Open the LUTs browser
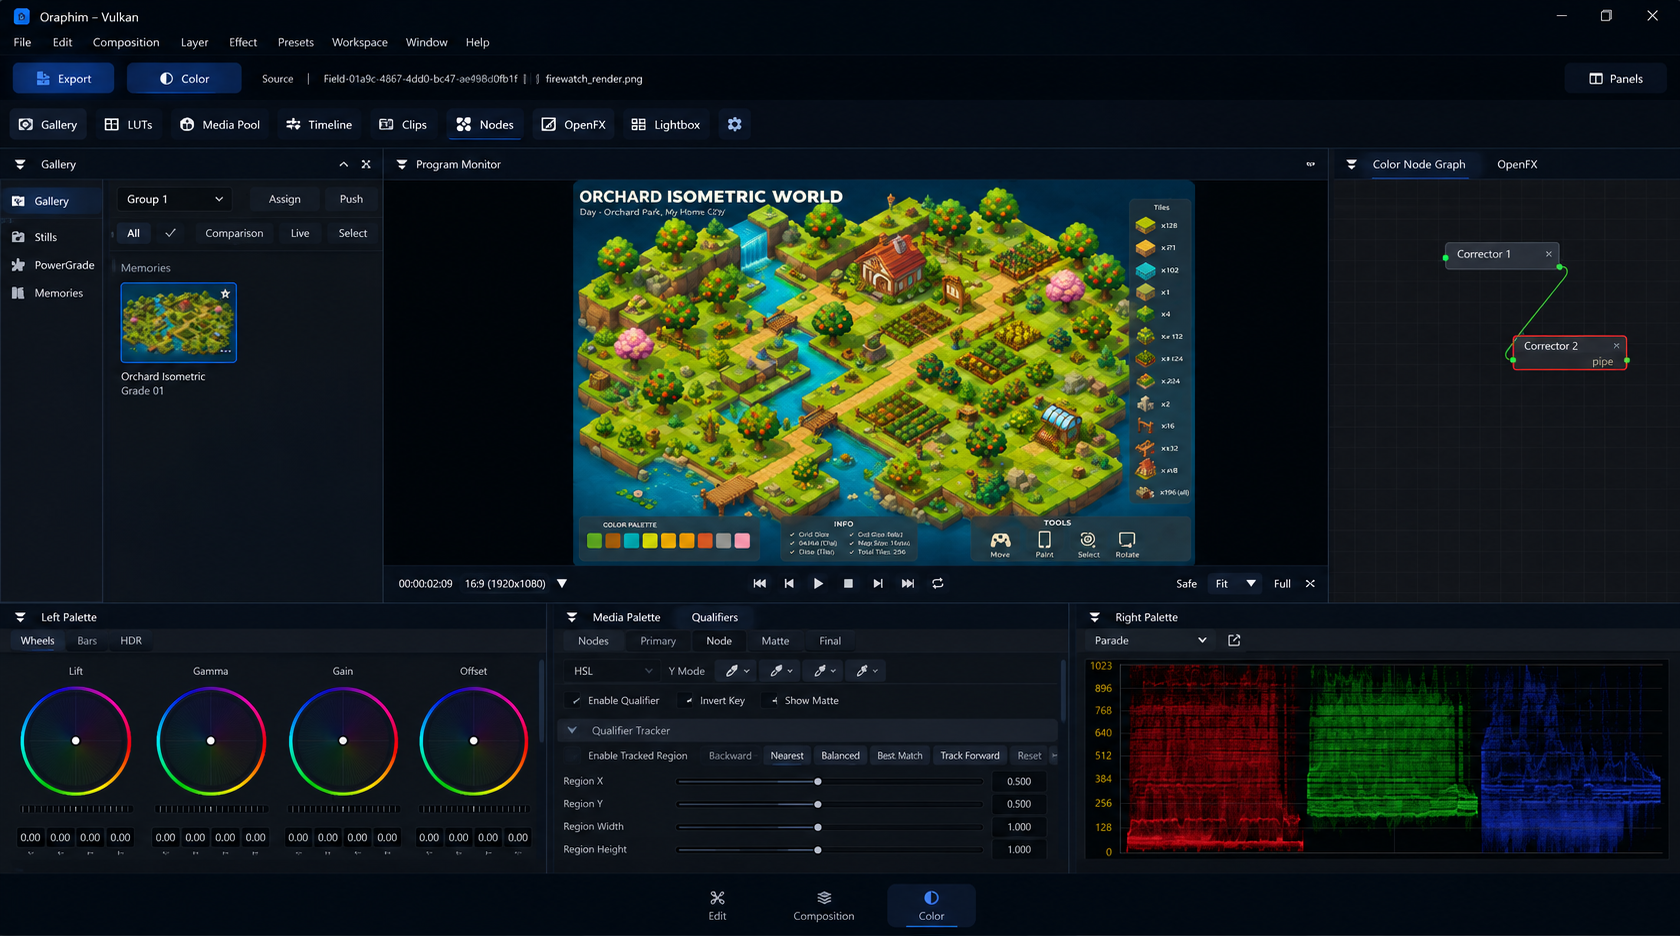1680x936 pixels. (x=129, y=125)
